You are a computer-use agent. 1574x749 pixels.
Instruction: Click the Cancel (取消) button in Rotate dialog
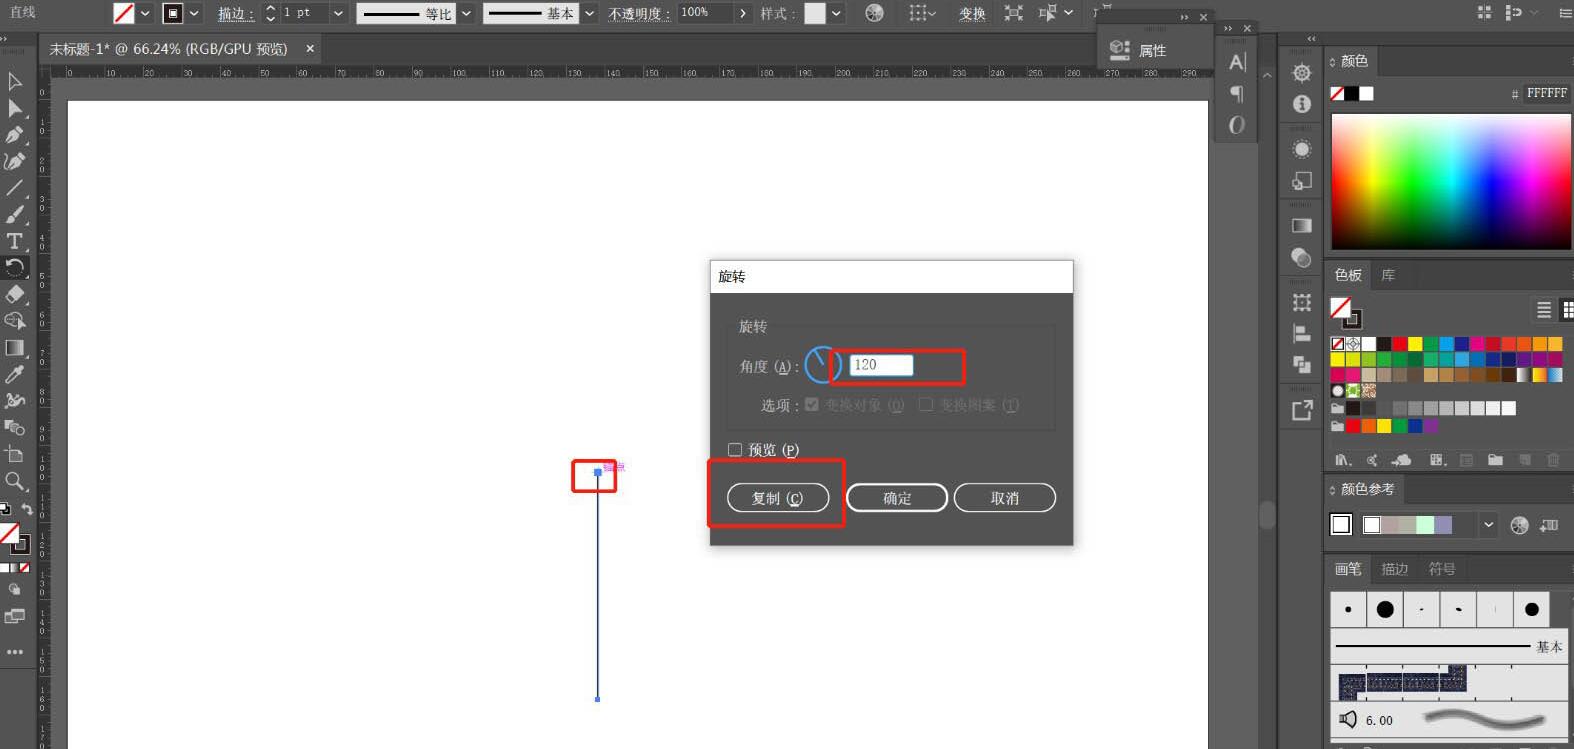[1005, 498]
